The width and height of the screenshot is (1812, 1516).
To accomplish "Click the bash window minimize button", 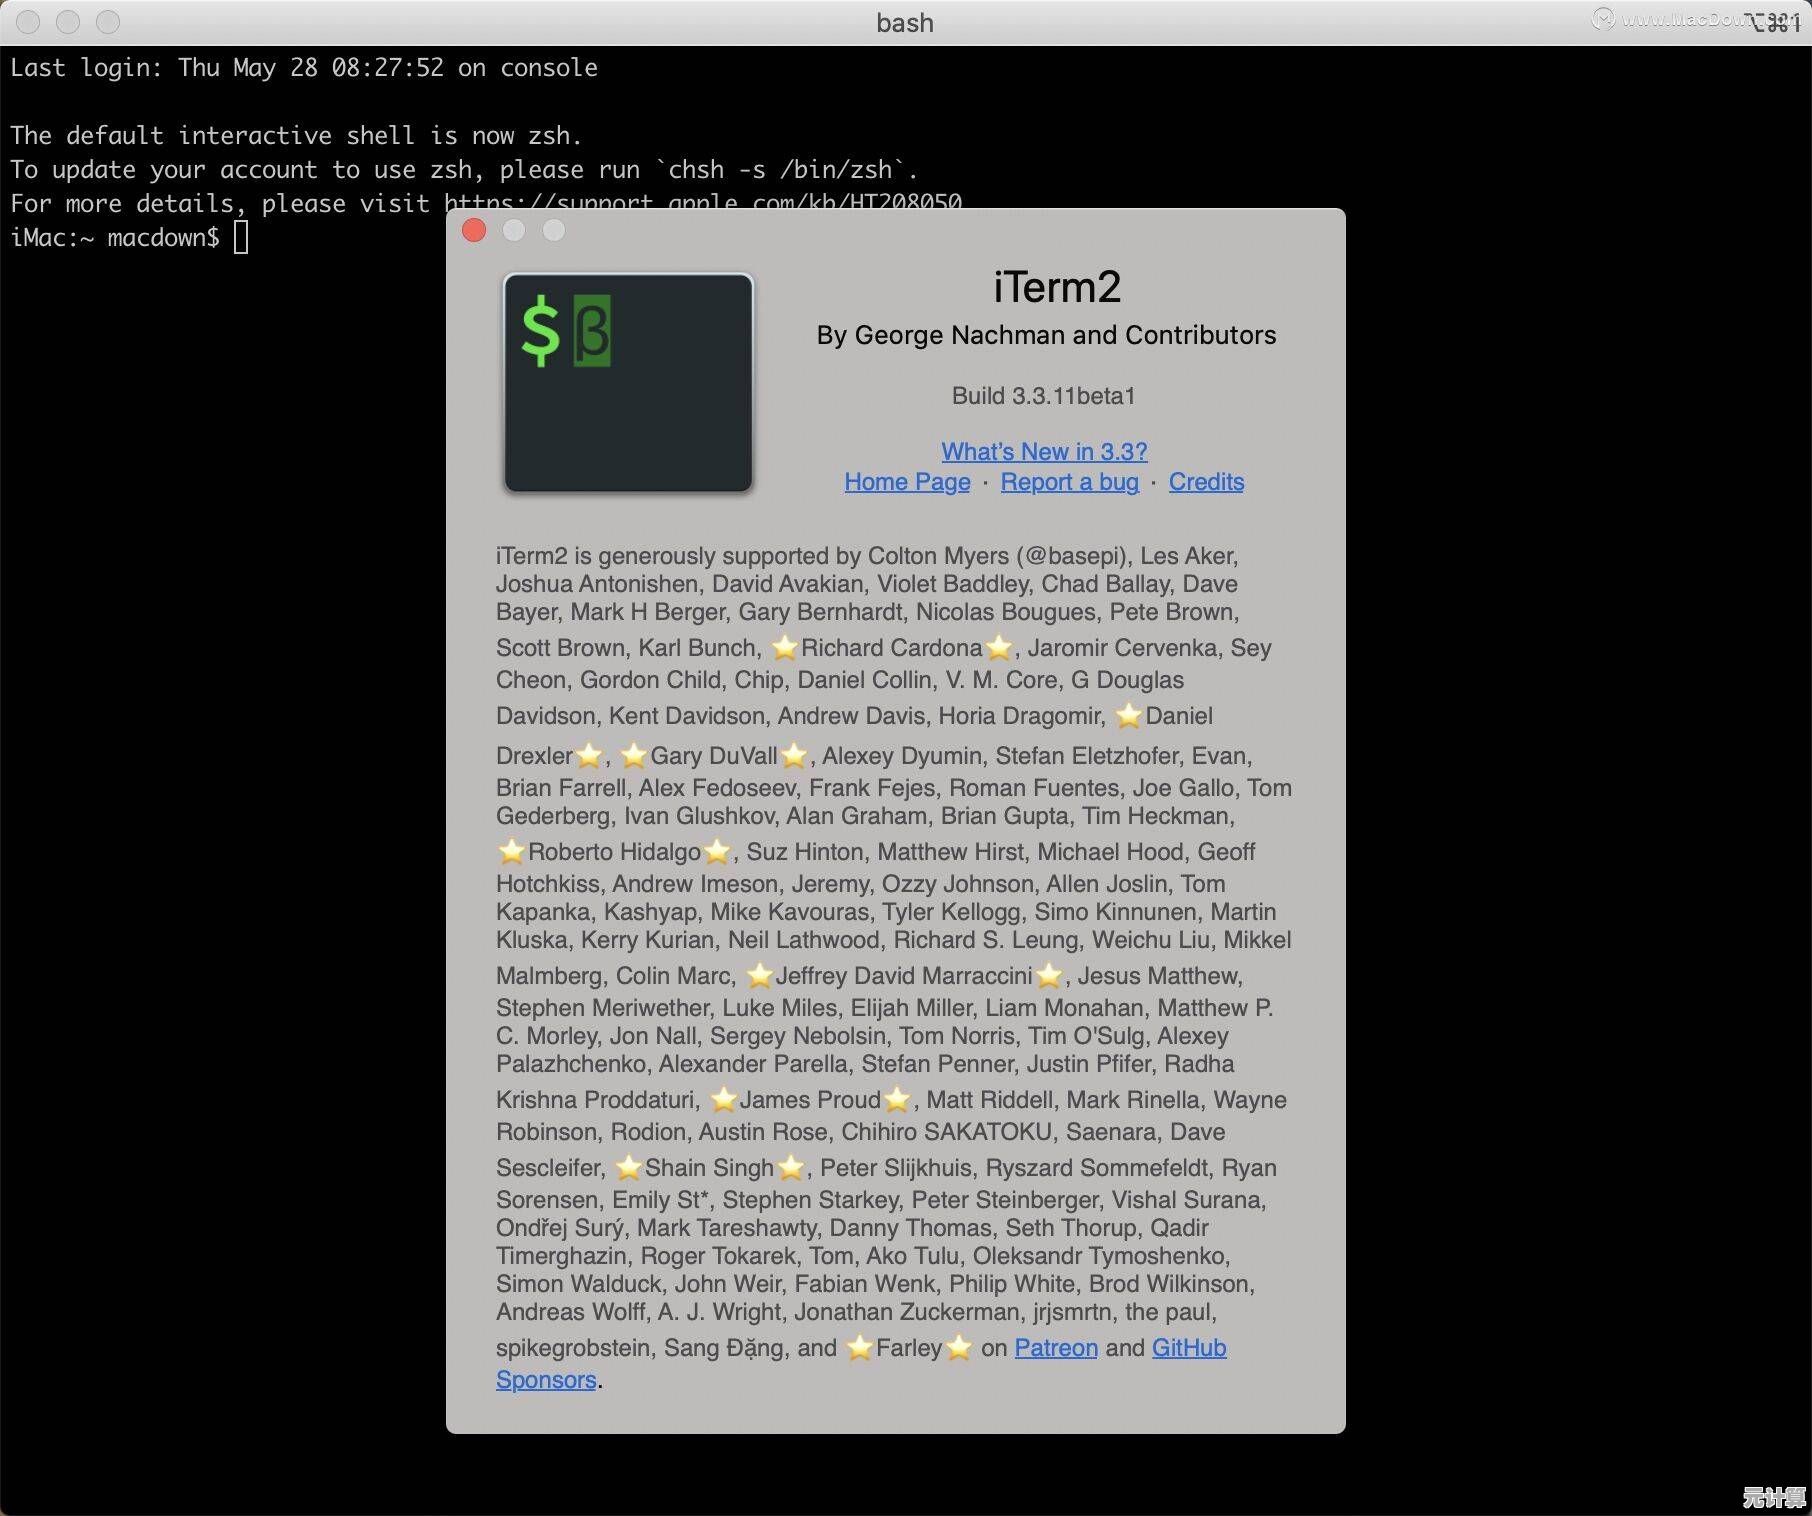I will click(x=68, y=22).
